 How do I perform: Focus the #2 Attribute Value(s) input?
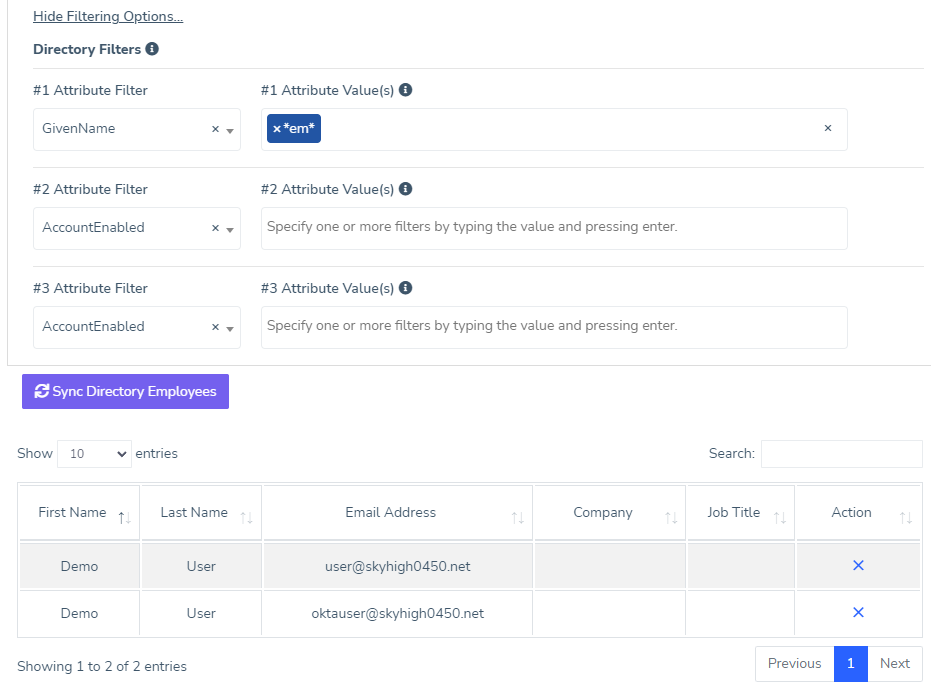[553, 228]
